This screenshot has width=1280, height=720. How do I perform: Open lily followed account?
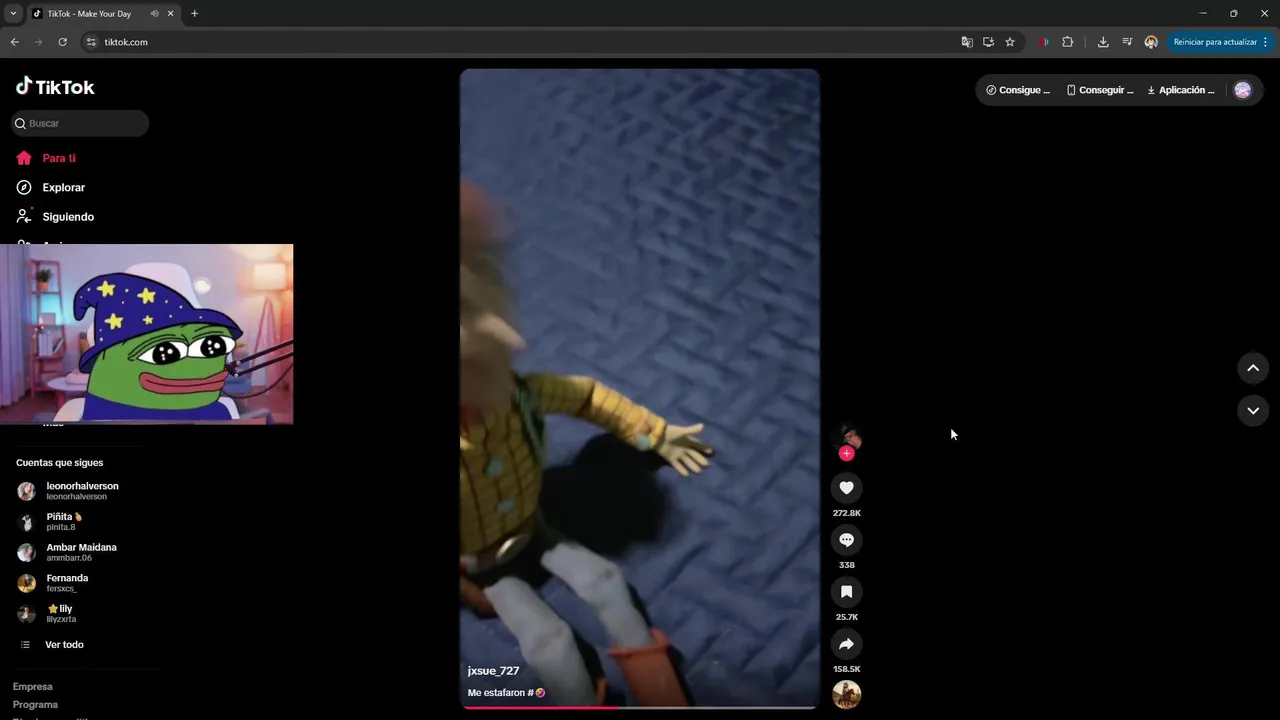point(46,613)
